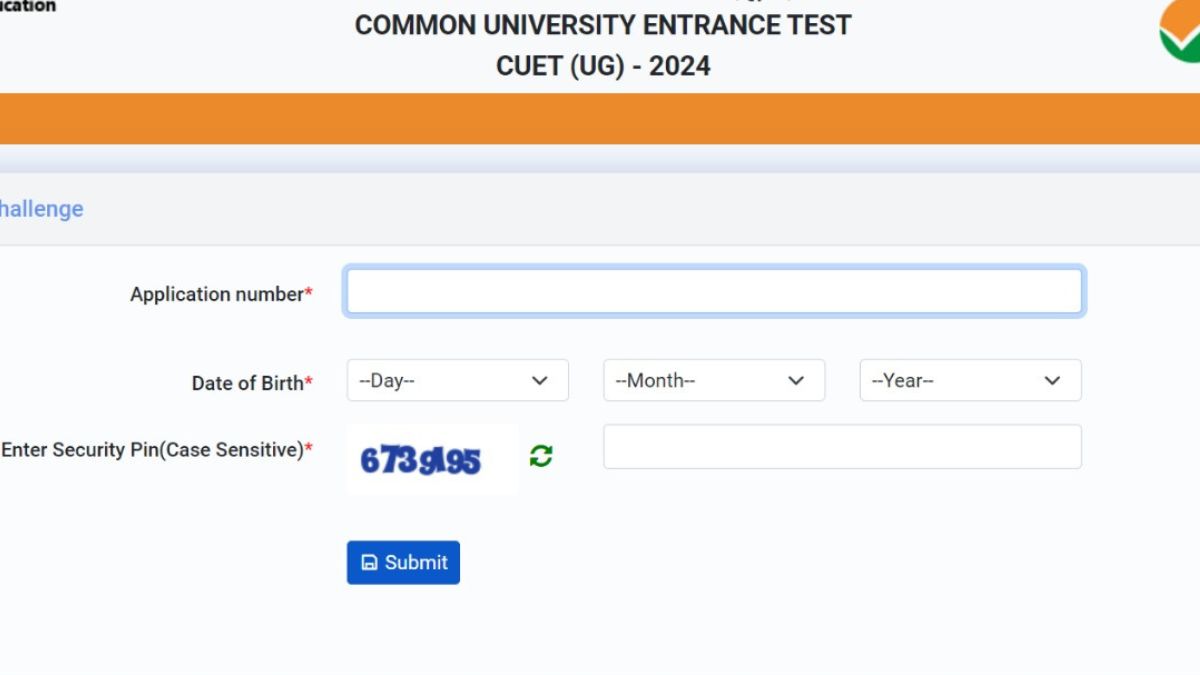Click the Date of Birth label
This screenshot has width=1200, height=675.
pyautogui.click(x=251, y=383)
